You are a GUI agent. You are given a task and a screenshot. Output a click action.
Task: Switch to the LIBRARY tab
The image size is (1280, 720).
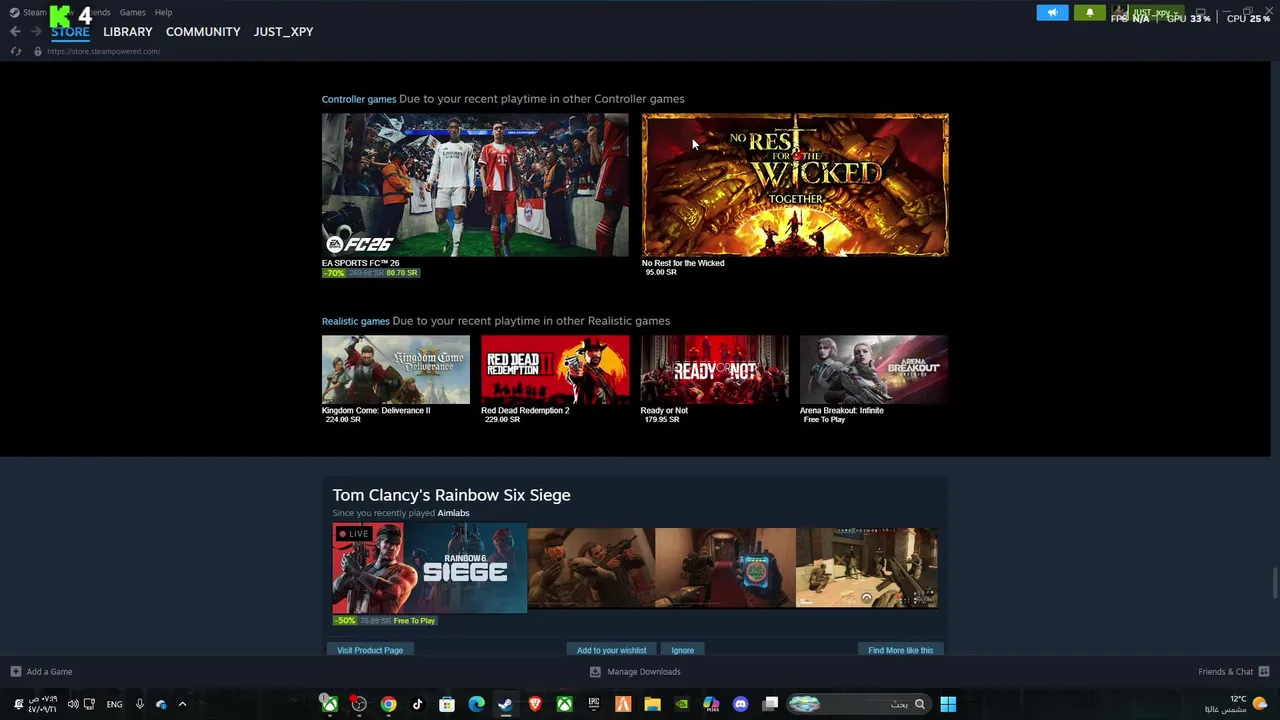[128, 32]
